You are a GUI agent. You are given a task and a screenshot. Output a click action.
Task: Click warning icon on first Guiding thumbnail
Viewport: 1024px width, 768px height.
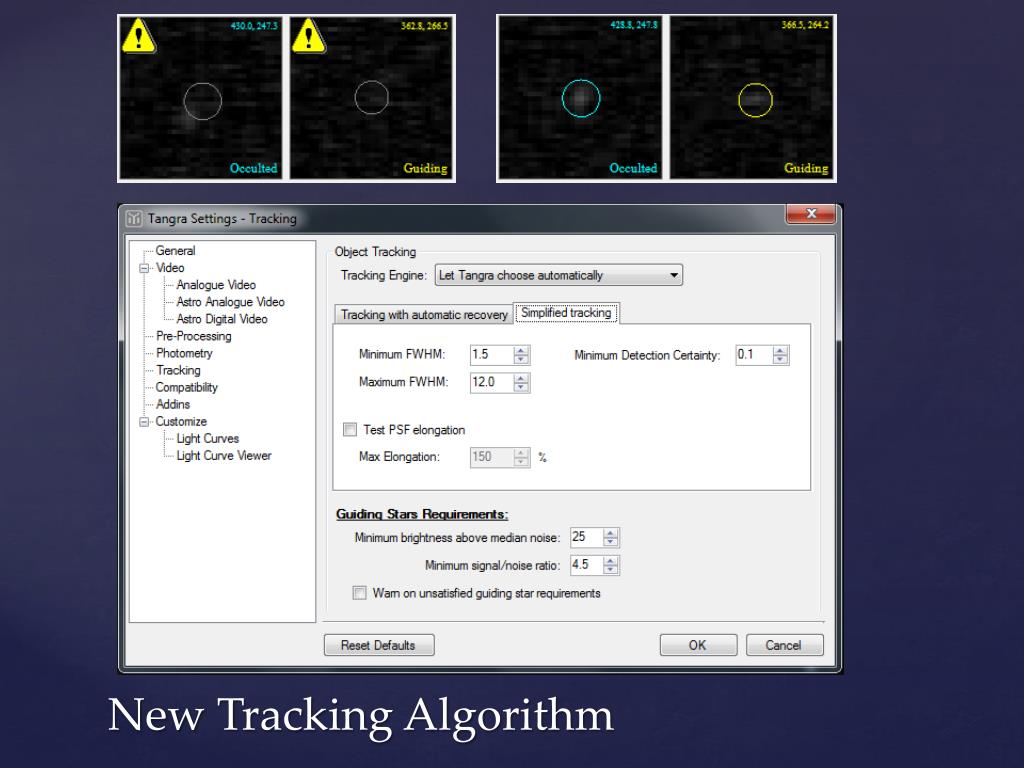click(309, 36)
